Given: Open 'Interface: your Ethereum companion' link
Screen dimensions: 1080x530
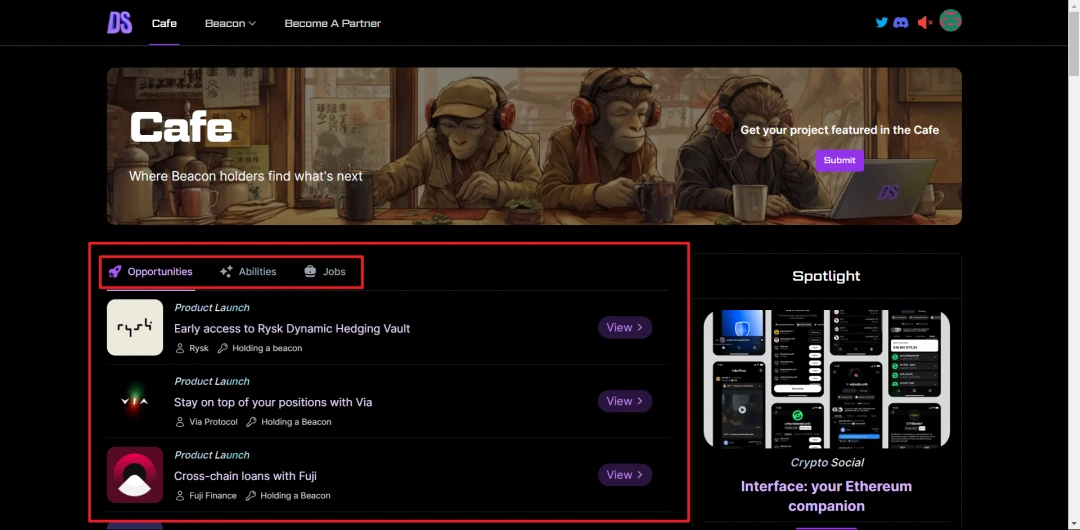Looking at the screenshot, I should point(826,496).
